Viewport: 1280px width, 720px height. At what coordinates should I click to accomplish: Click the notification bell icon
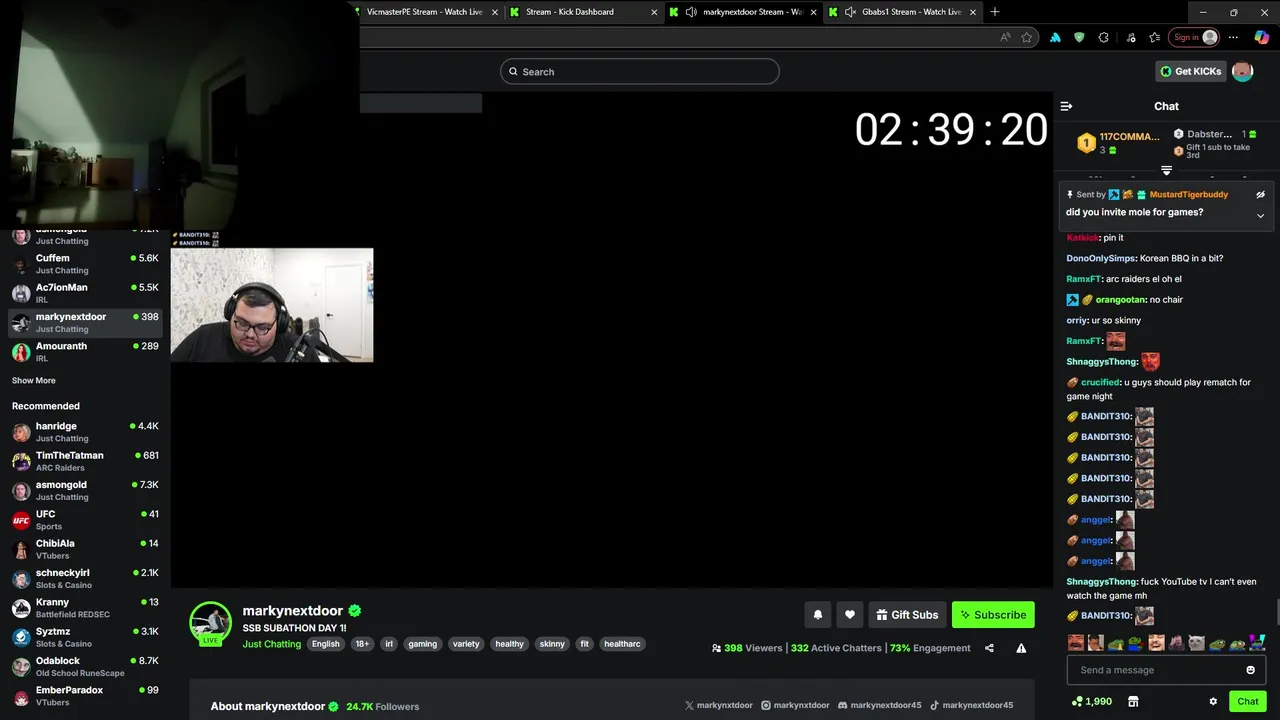[x=817, y=615]
